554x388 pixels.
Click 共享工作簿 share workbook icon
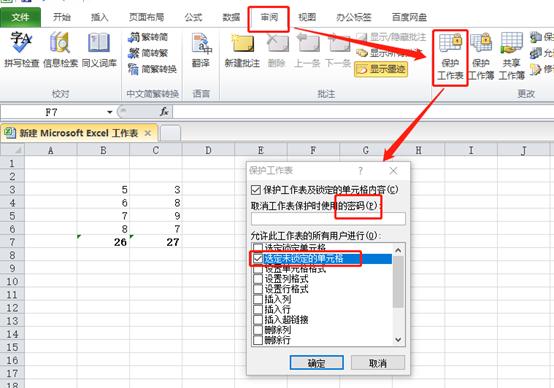tap(512, 57)
